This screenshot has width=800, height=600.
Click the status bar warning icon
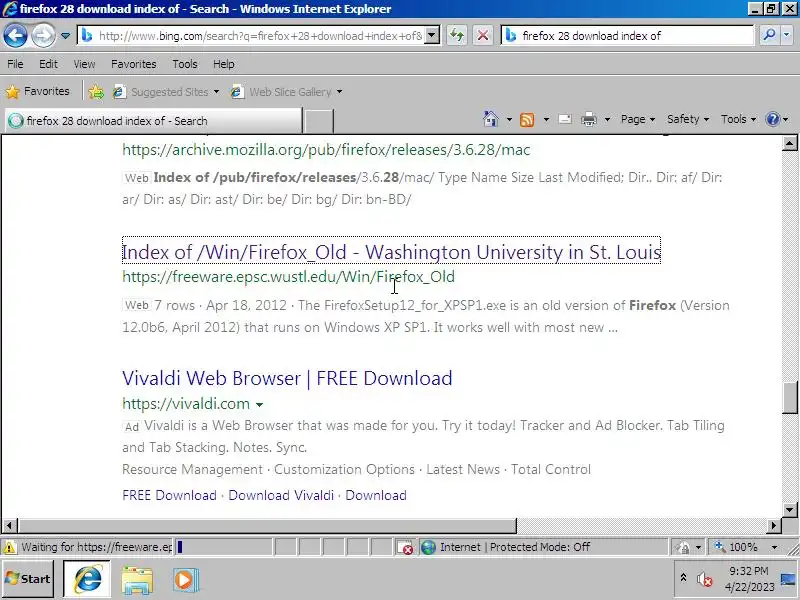pyautogui.click(x=9, y=547)
